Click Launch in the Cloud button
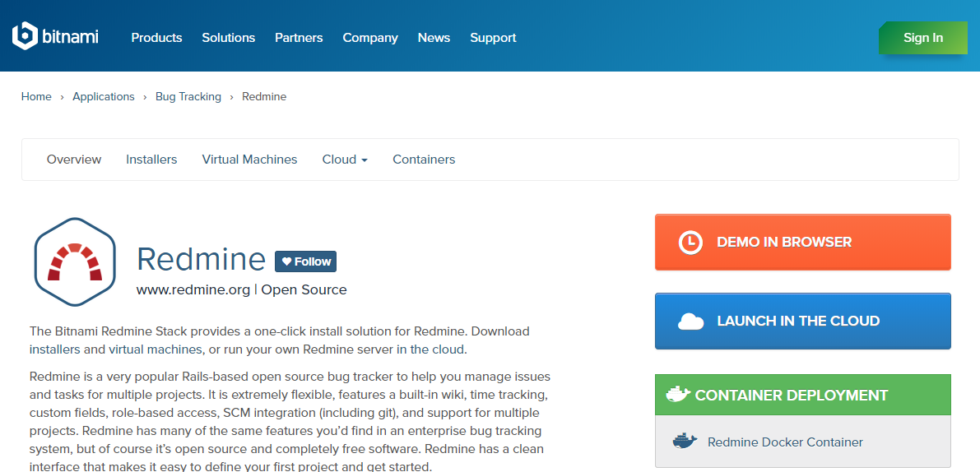 pyautogui.click(x=802, y=321)
